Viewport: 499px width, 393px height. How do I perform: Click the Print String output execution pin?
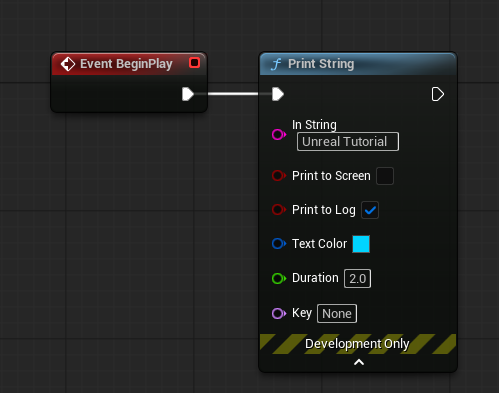click(x=438, y=94)
